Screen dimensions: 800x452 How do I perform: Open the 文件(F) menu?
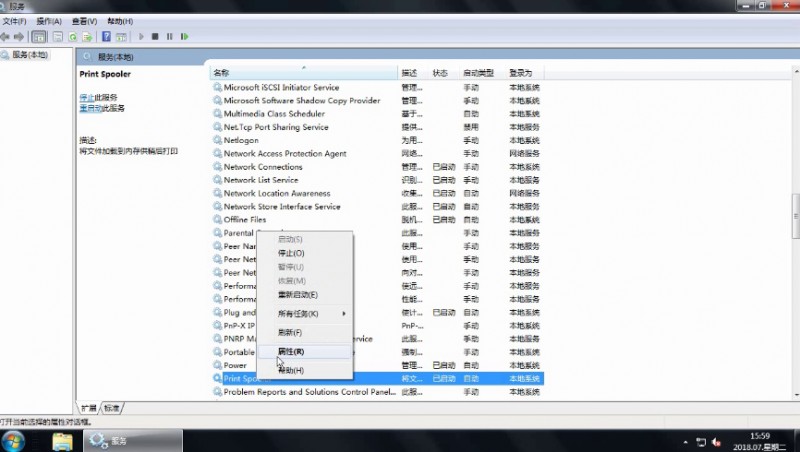(x=14, y=21)
